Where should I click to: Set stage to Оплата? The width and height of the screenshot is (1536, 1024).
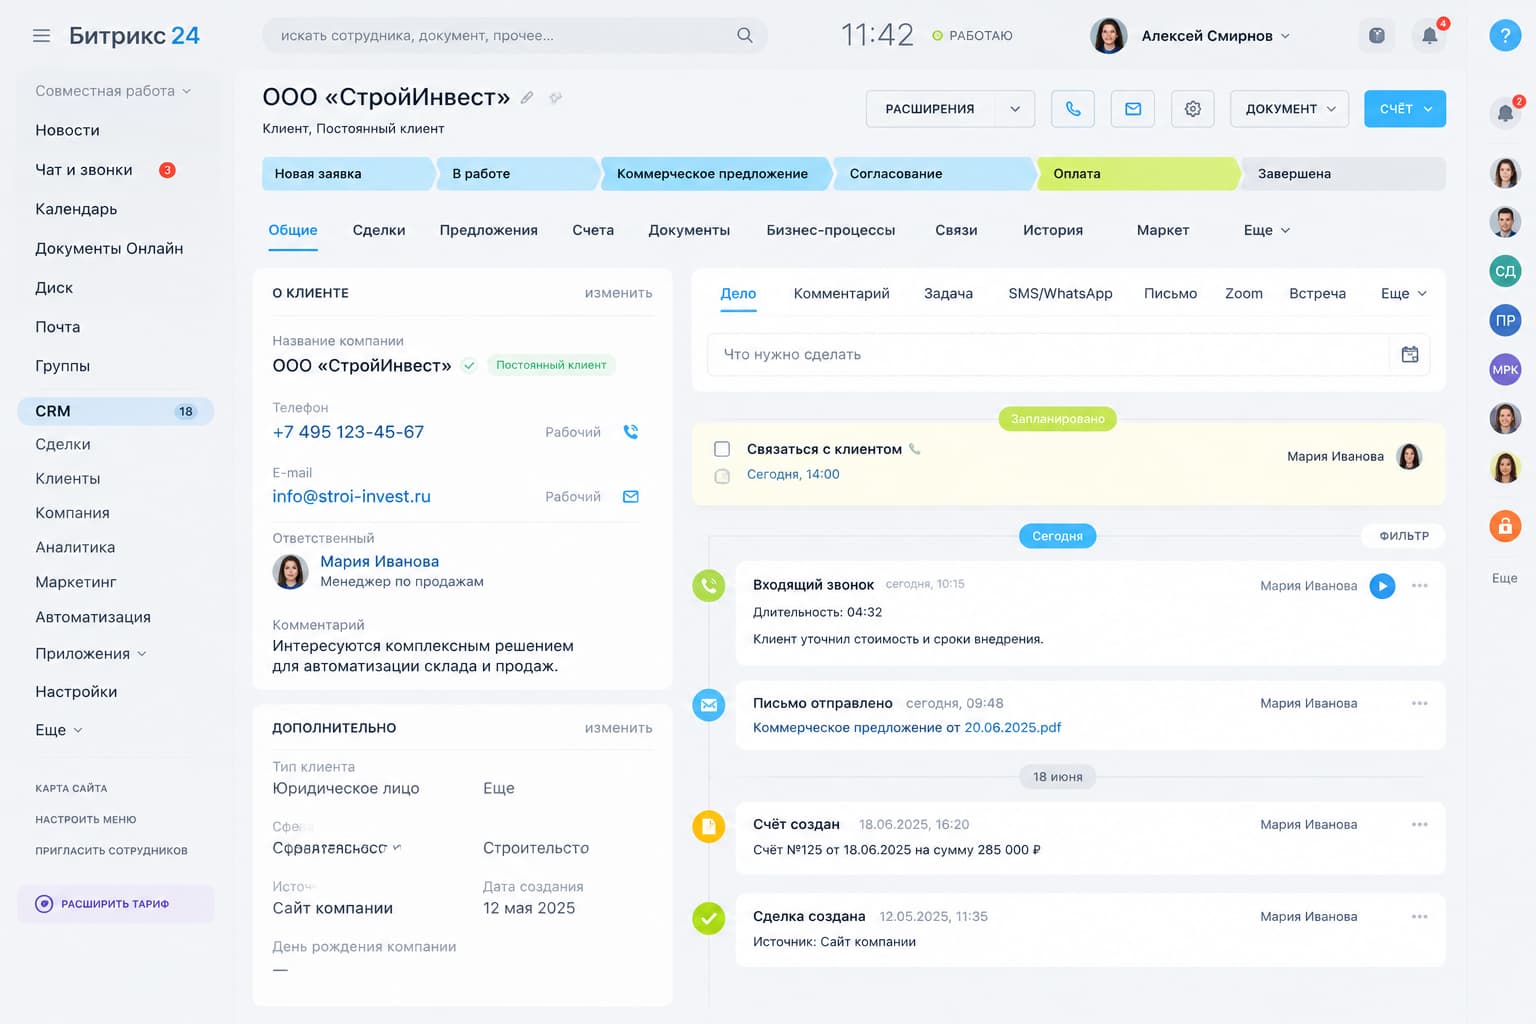click(x=1138, y=174)
